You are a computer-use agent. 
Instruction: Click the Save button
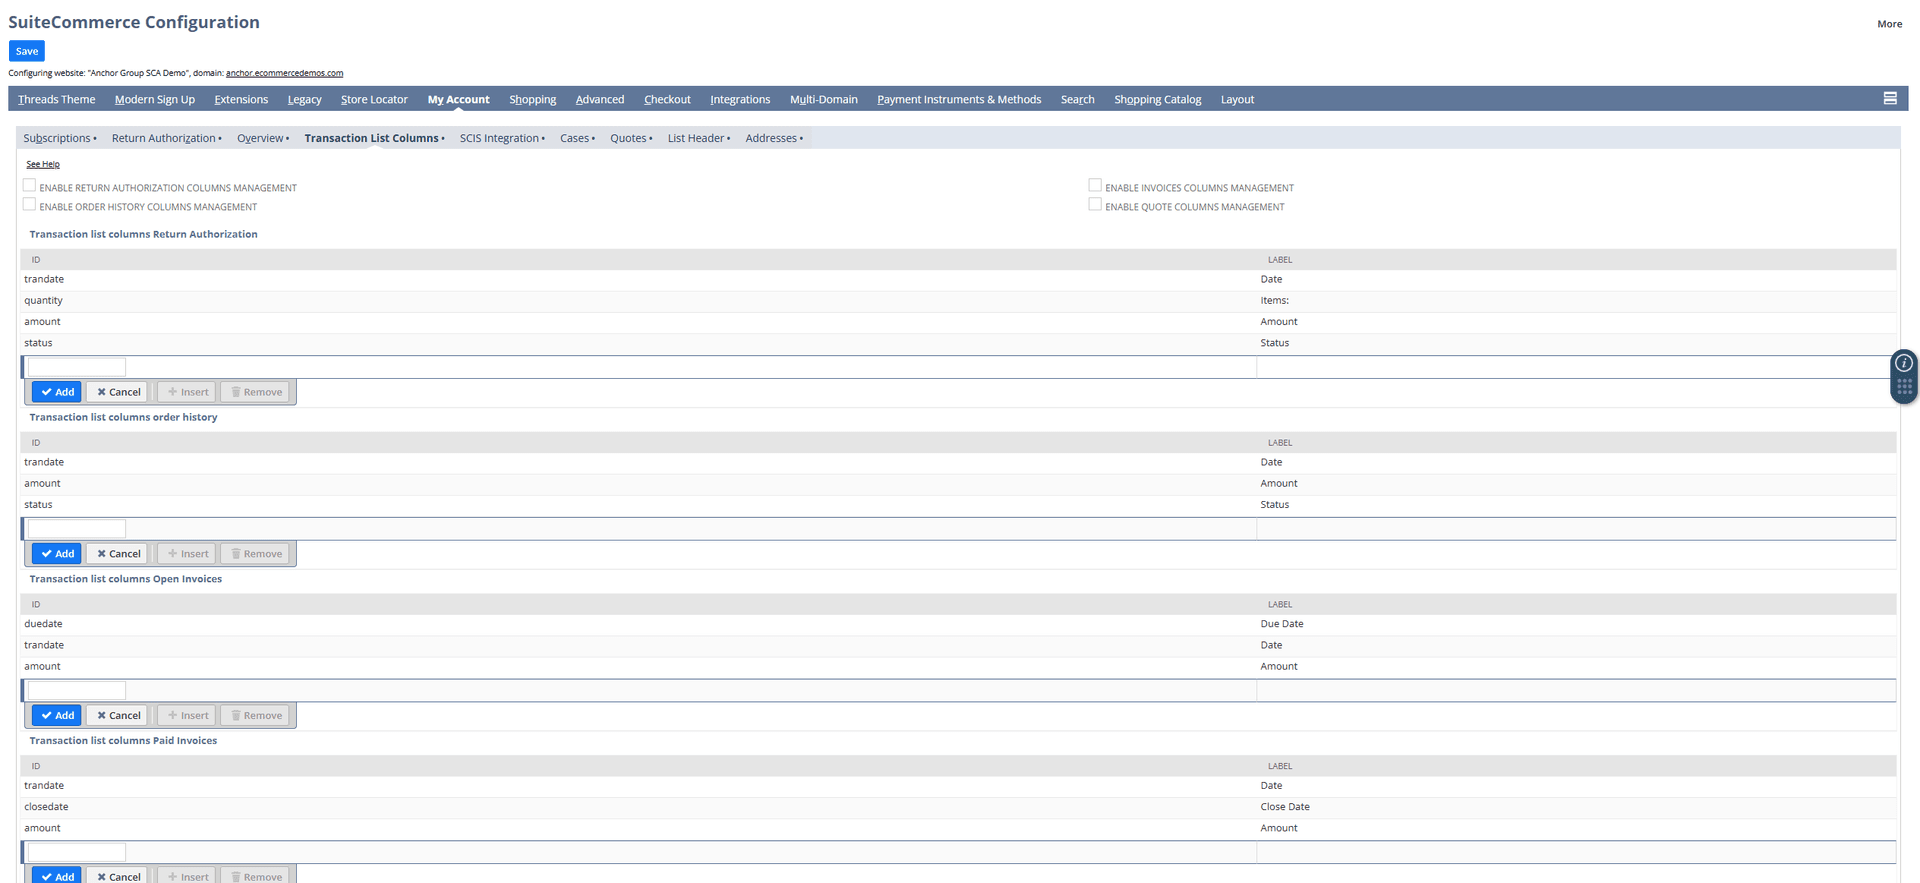click(x=27, y=51)
